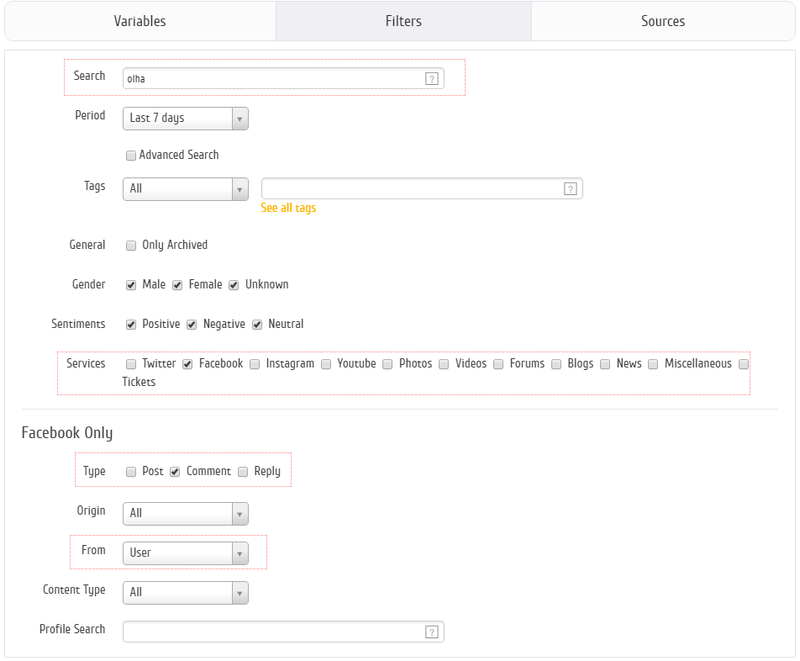
Task: Click the help icon in Tags field
Action: (x=570, y=188)
